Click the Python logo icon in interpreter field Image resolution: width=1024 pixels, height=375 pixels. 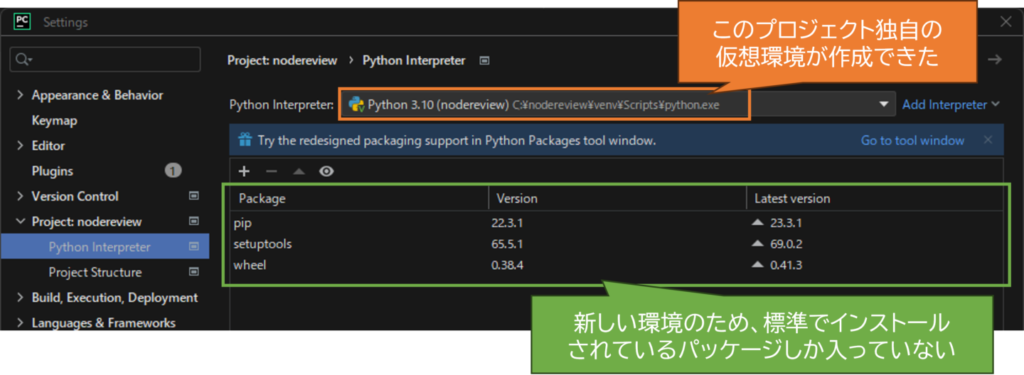357,105
